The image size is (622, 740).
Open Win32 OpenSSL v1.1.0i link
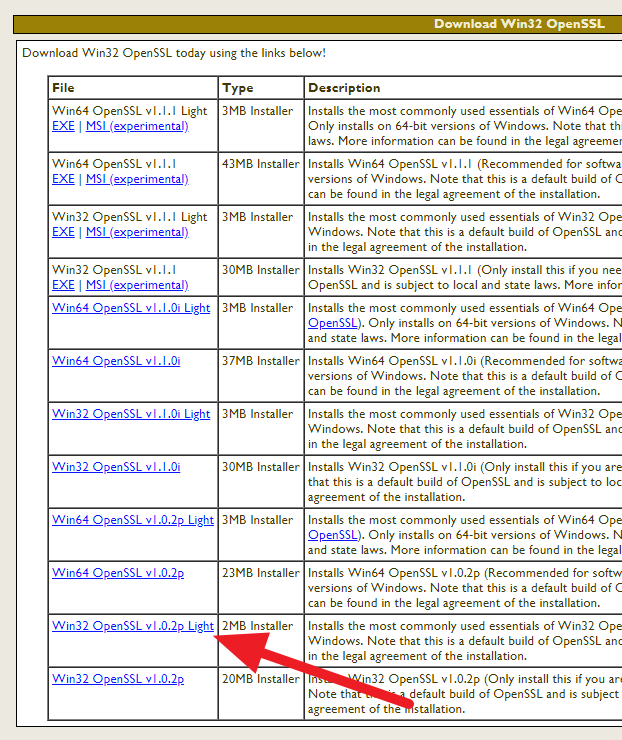click(x=116, y=467)
